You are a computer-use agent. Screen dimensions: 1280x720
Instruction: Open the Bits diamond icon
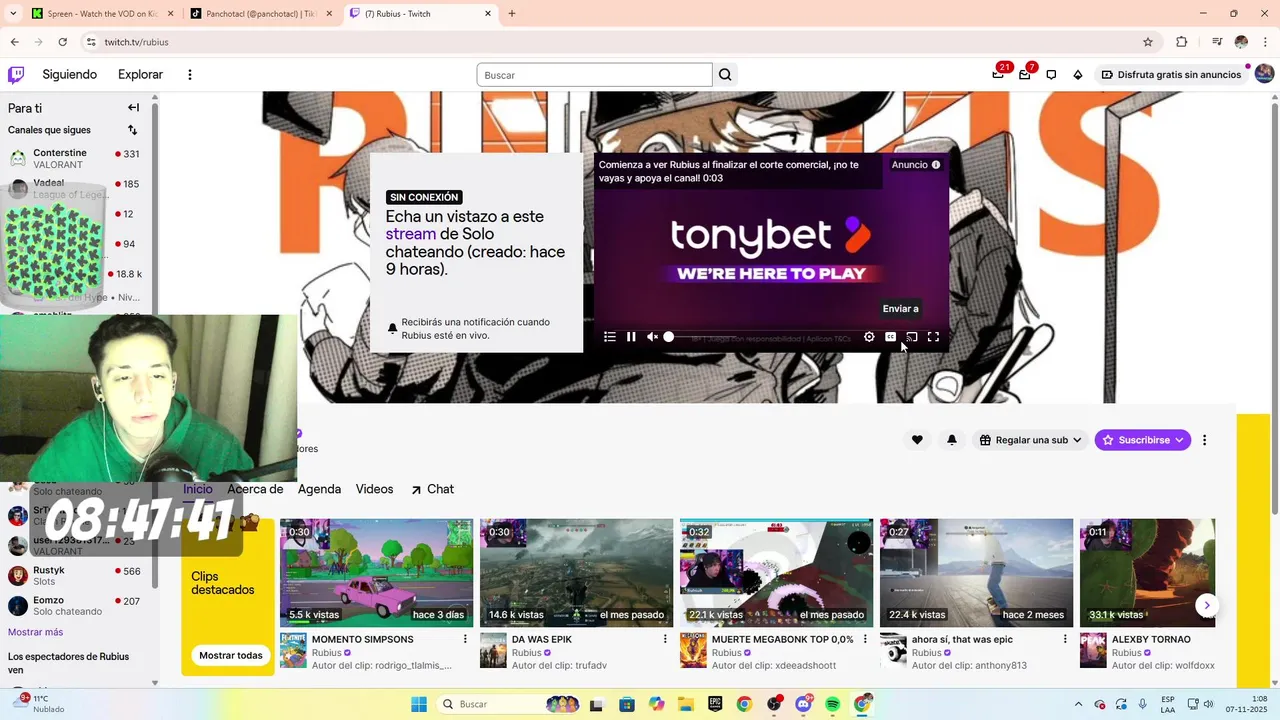[1078, 75]
